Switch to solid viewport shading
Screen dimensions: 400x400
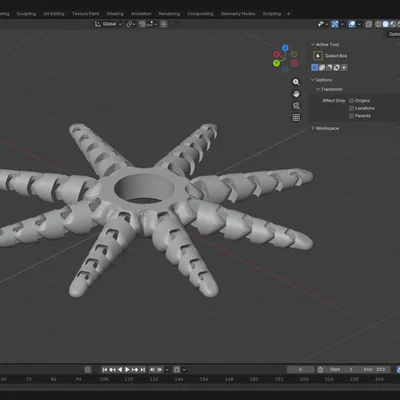coord(385,24)
